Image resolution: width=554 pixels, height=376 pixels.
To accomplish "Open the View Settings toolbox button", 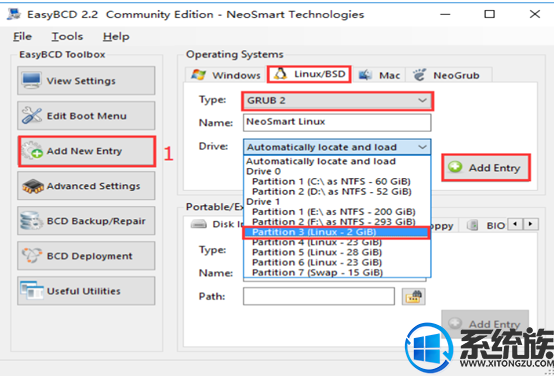I will point(86,81).
